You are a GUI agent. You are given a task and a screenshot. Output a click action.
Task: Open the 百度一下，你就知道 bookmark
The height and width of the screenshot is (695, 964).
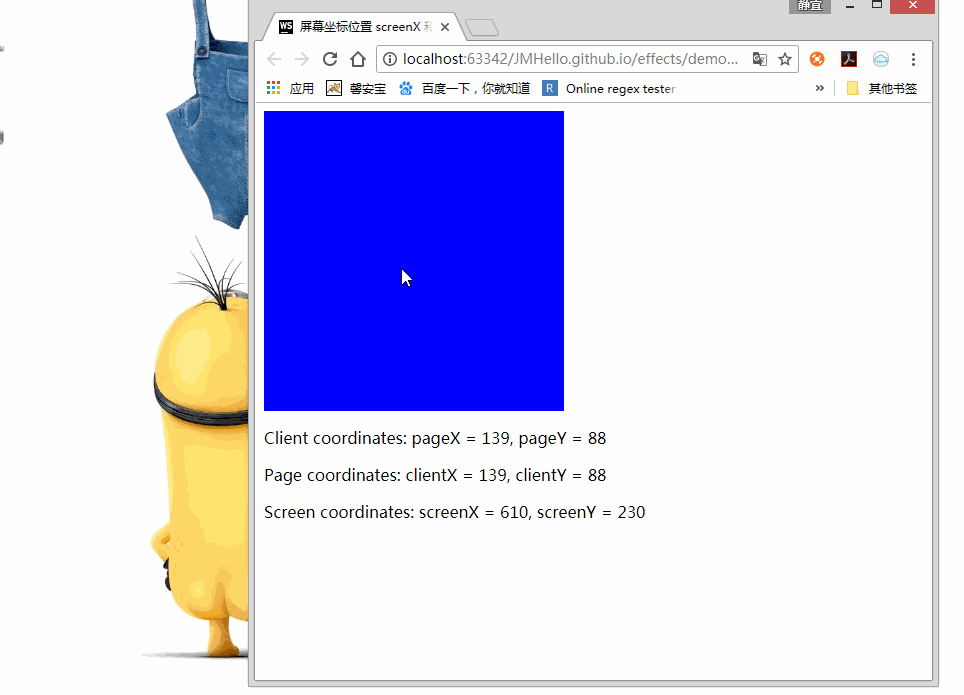tap(464, 88)
